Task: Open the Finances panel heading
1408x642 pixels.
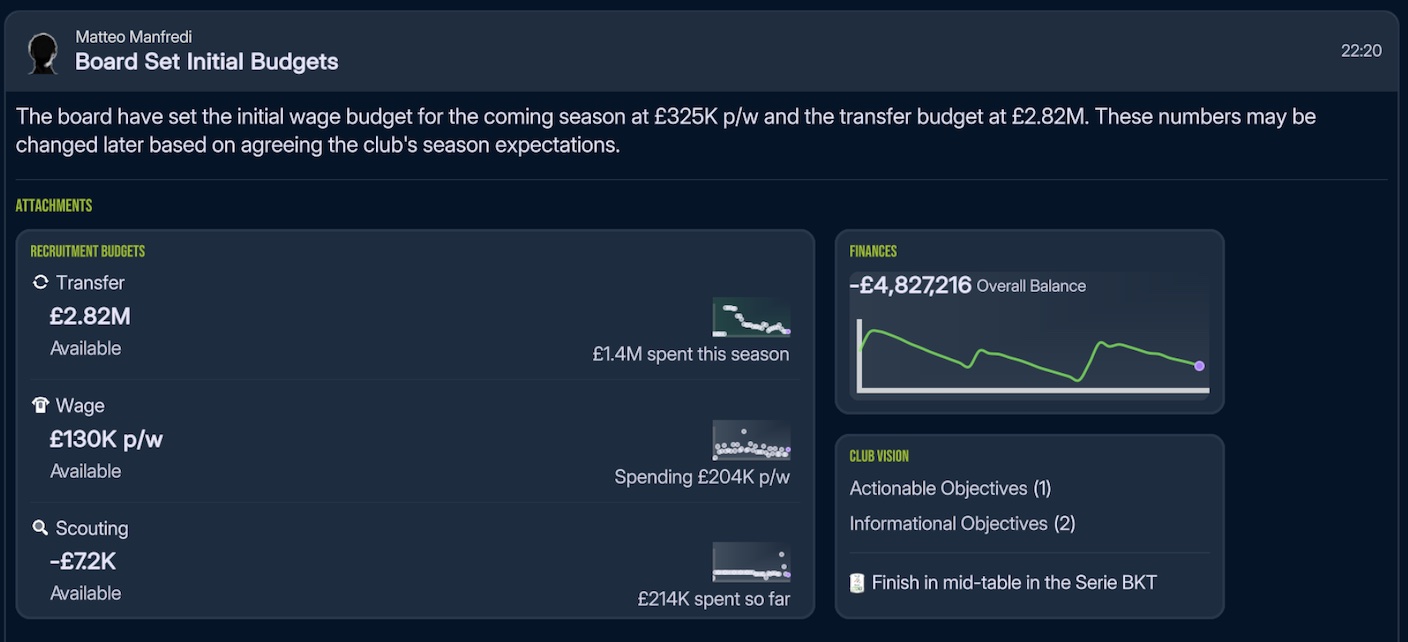Action: click(x=873, y=252)
